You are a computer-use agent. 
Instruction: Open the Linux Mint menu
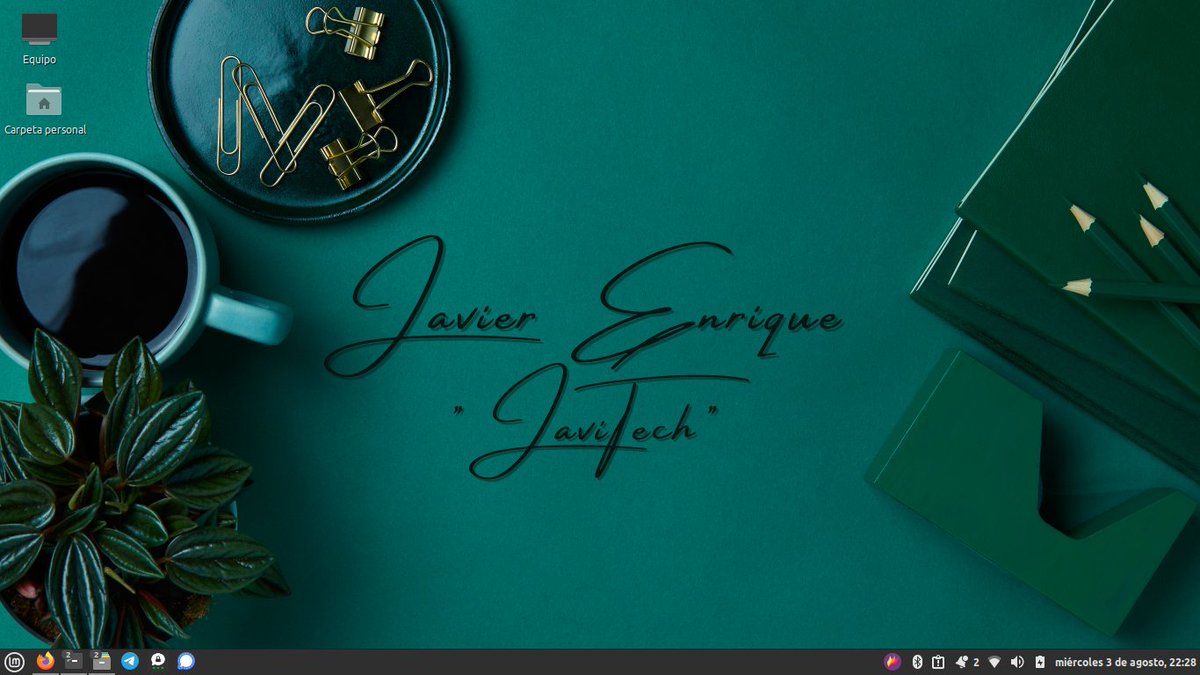coord(15,660)
